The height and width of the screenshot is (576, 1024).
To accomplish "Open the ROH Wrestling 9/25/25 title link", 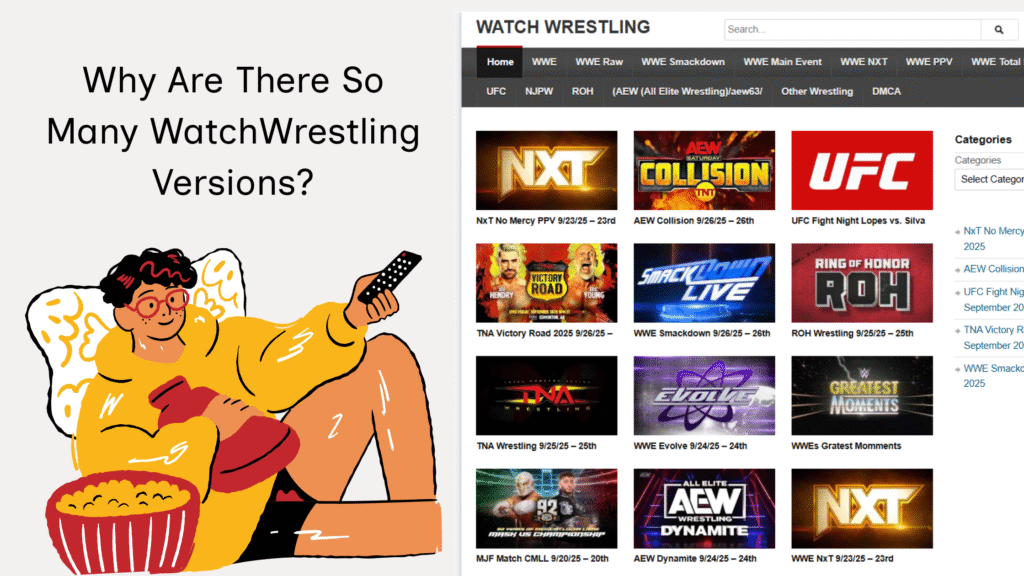I will click(852, 333).
